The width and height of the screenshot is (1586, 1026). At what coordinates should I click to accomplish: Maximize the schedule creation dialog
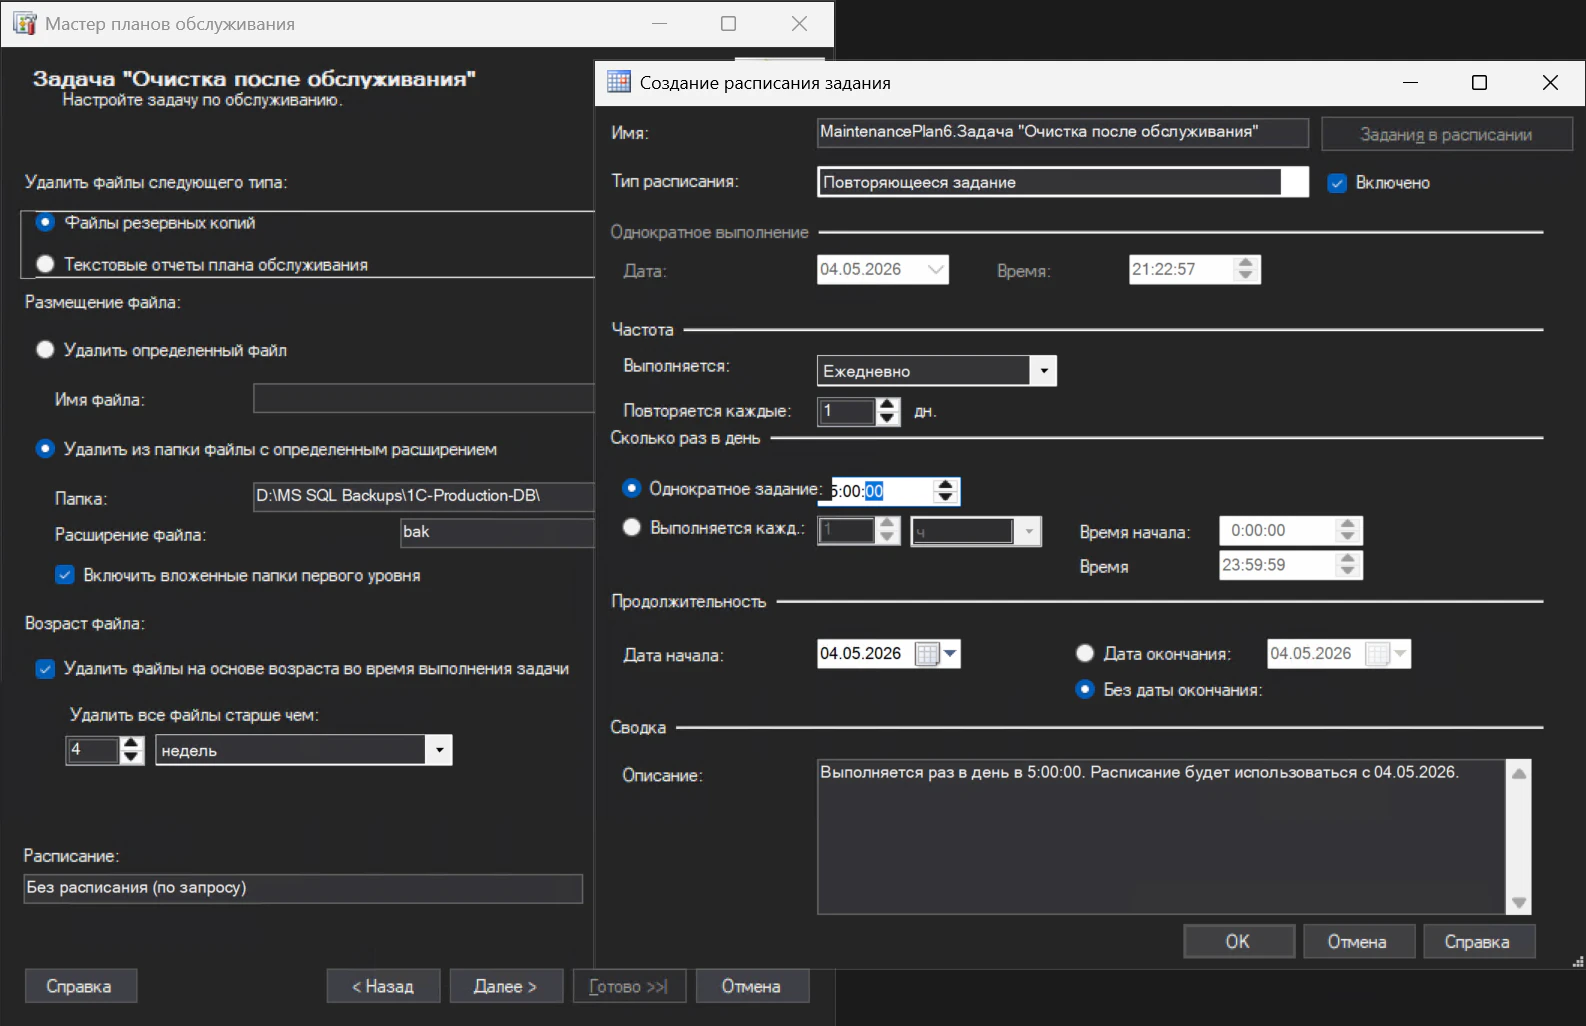(1480, 83)
